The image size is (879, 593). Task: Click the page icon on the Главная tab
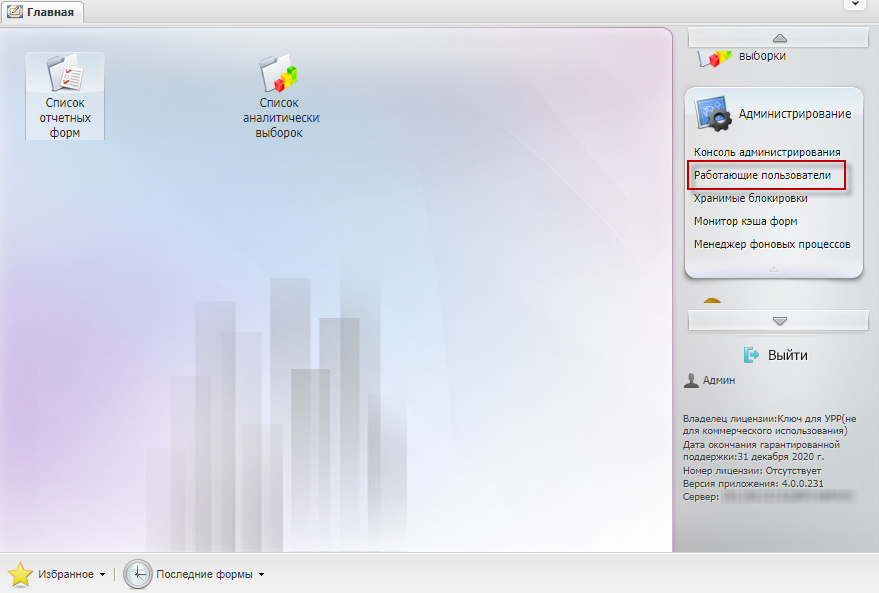coord(15,12)
